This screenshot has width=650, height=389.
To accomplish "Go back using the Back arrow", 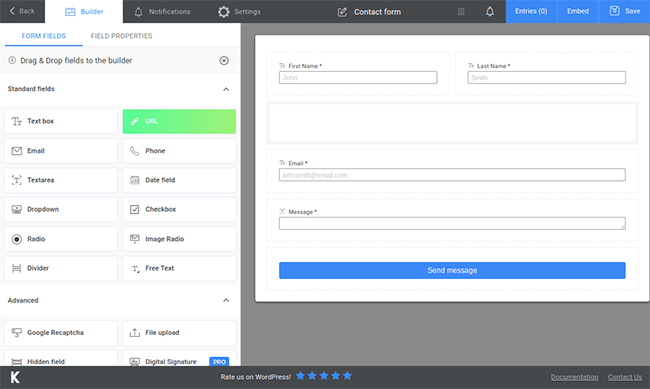I will pos(22,11).
